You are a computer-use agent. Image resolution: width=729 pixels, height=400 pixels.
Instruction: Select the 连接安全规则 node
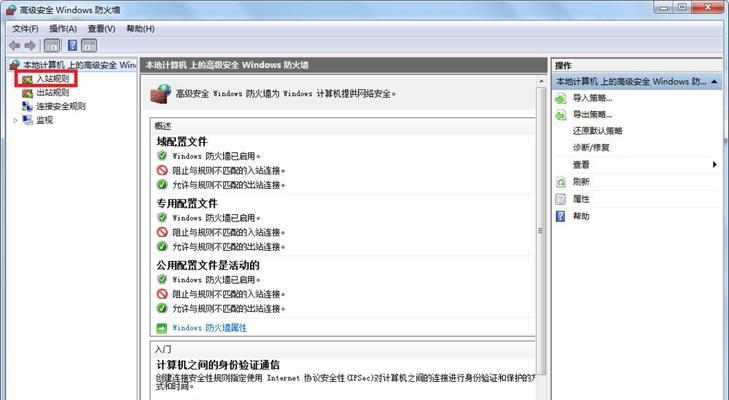click(61, 106)
